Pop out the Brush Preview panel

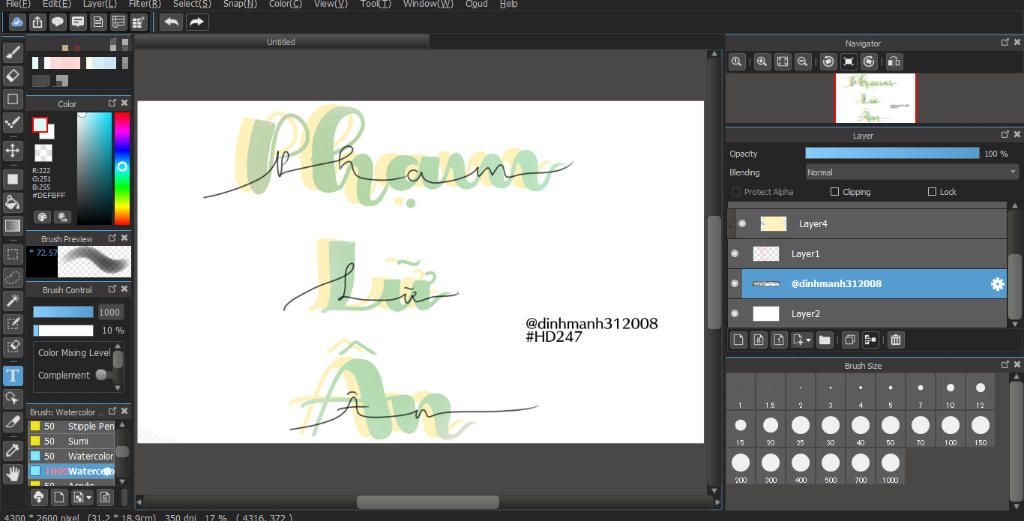pyautogui.click(x=112, y=238)
